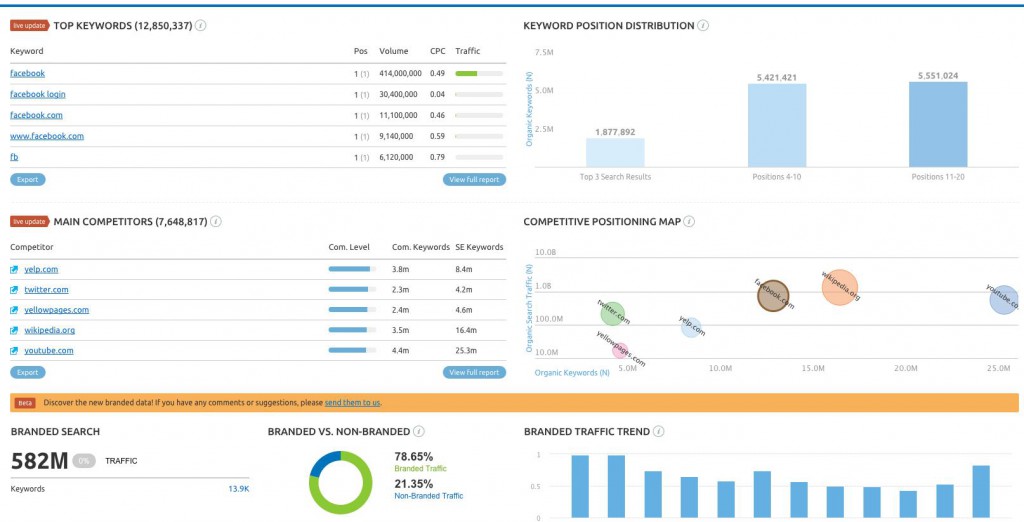Open info icon next to Branded Traffic Trend
1024x522 pixels.
tap(659, 431)
